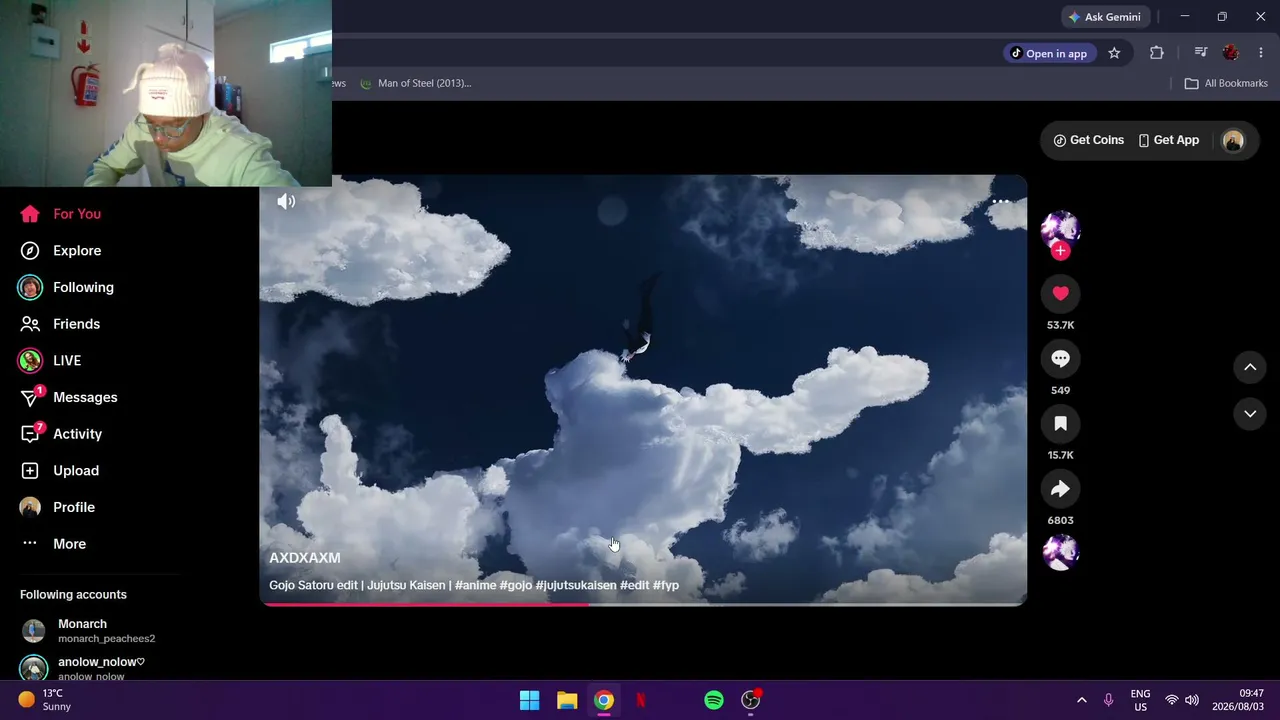1280x720 pixels.
Task: Open the taskbar weather widget
Action: 46,700
